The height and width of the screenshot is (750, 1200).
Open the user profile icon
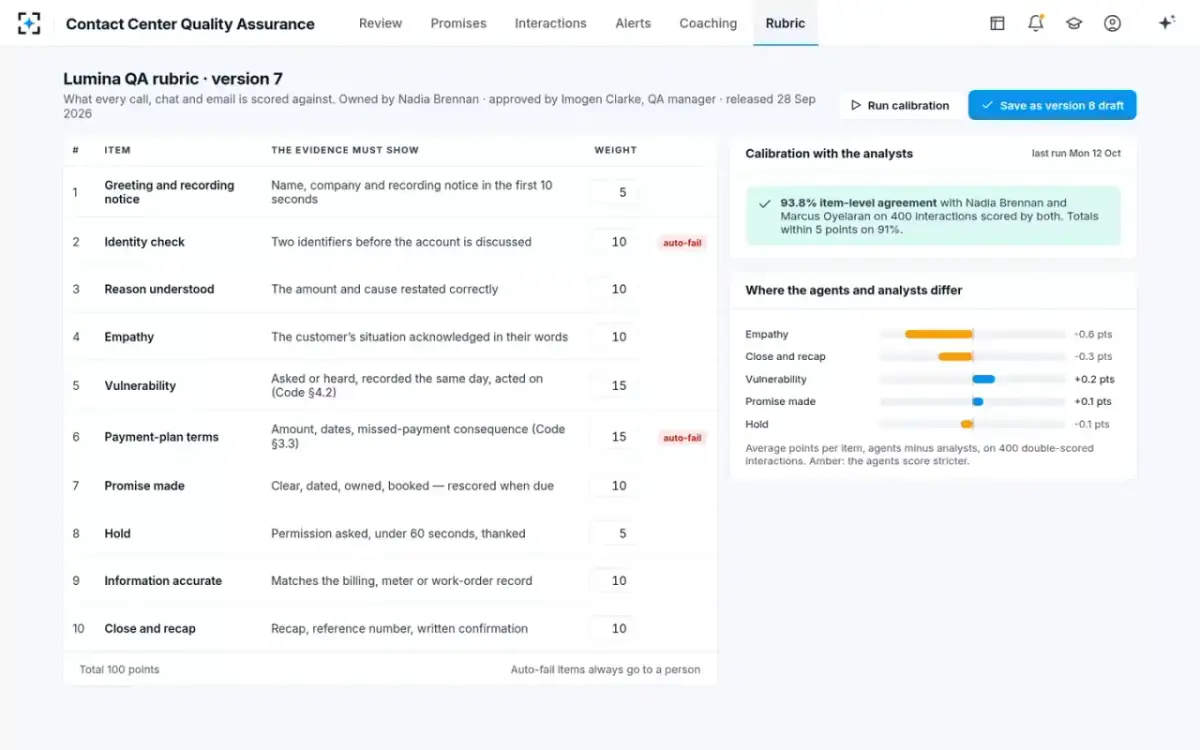(x=1112, y=23)
